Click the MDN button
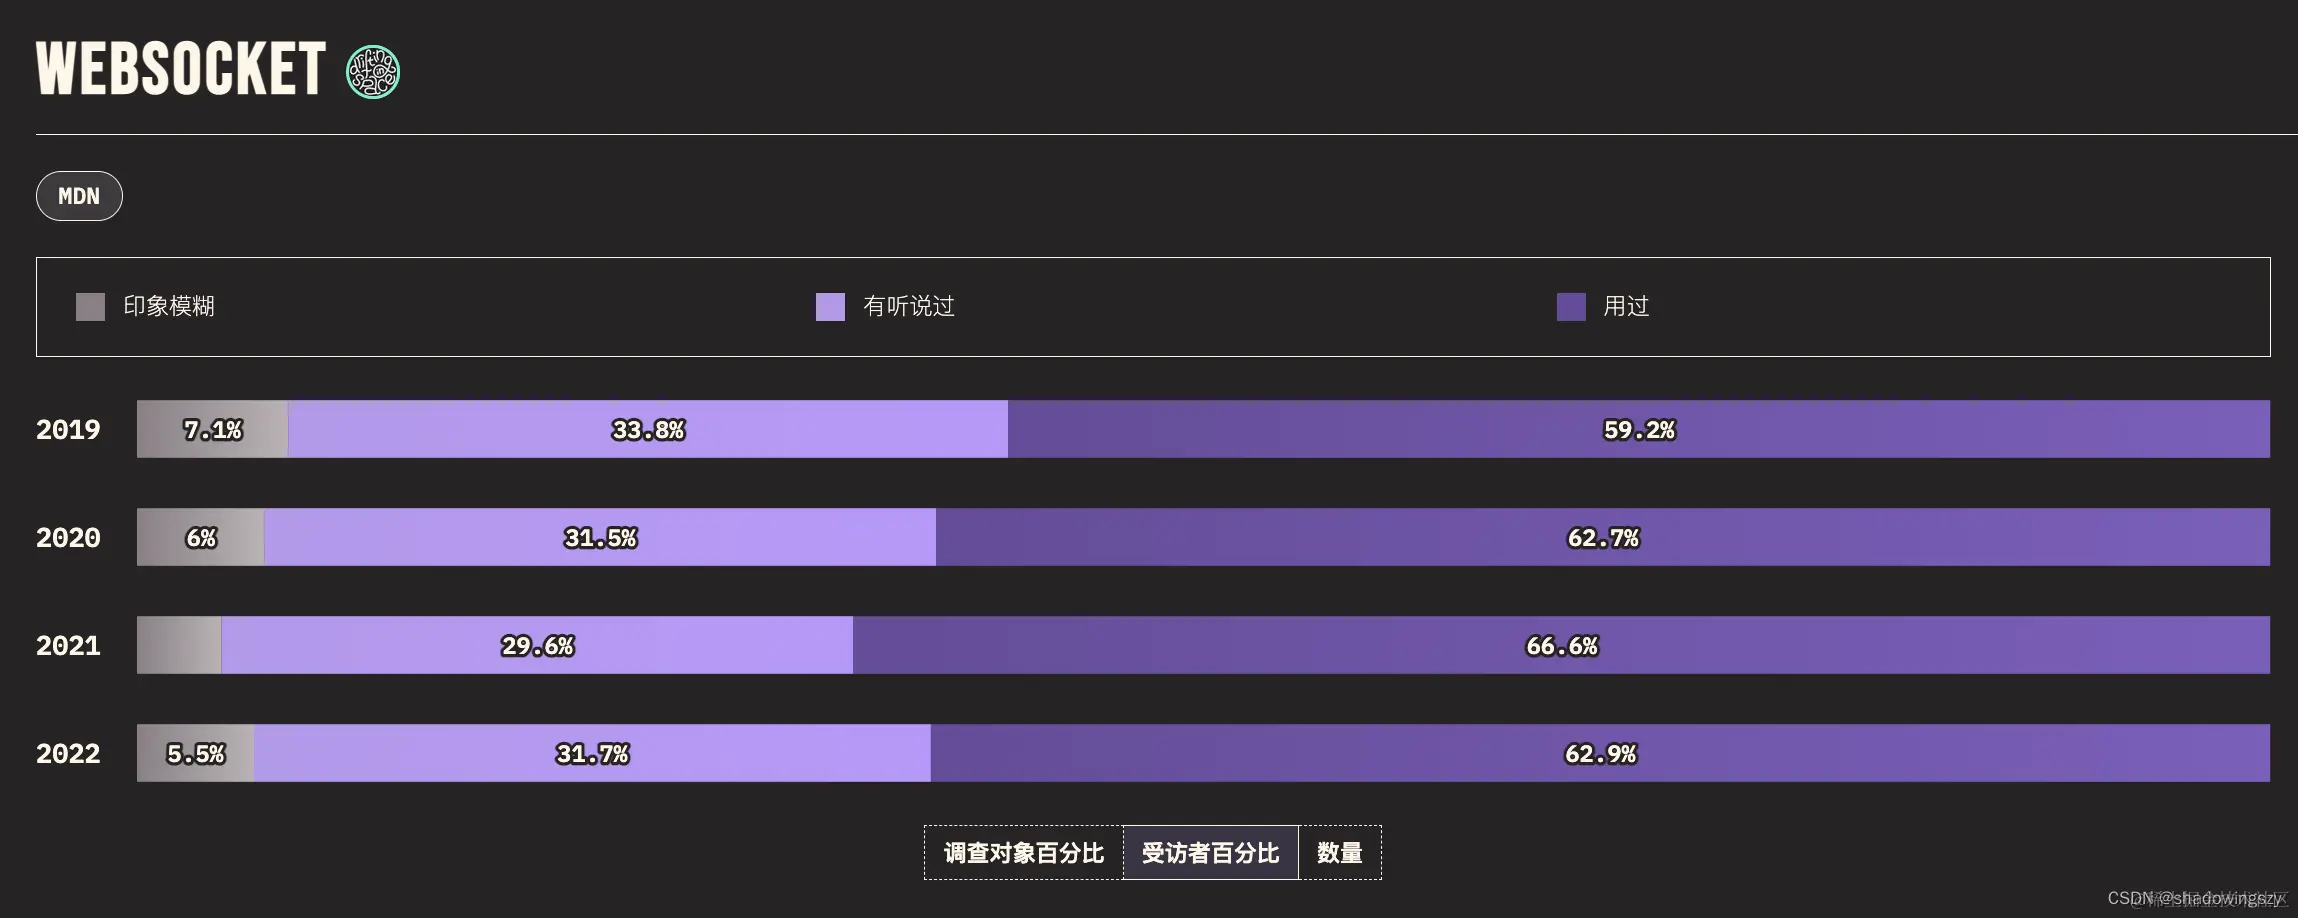 (x=79, y=196)
